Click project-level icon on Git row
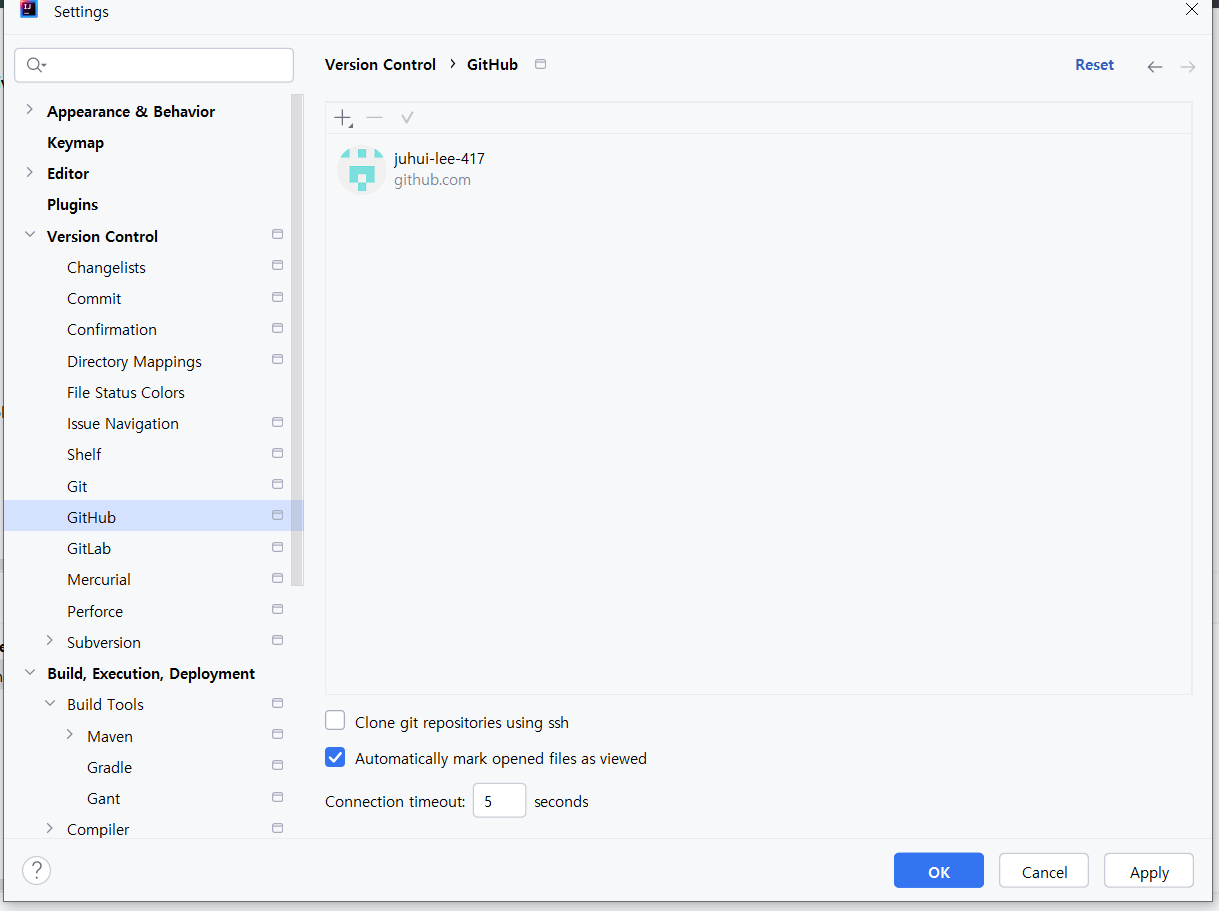Image resolution: width=1219 pixels, height=911 pixels. point(277,484)
